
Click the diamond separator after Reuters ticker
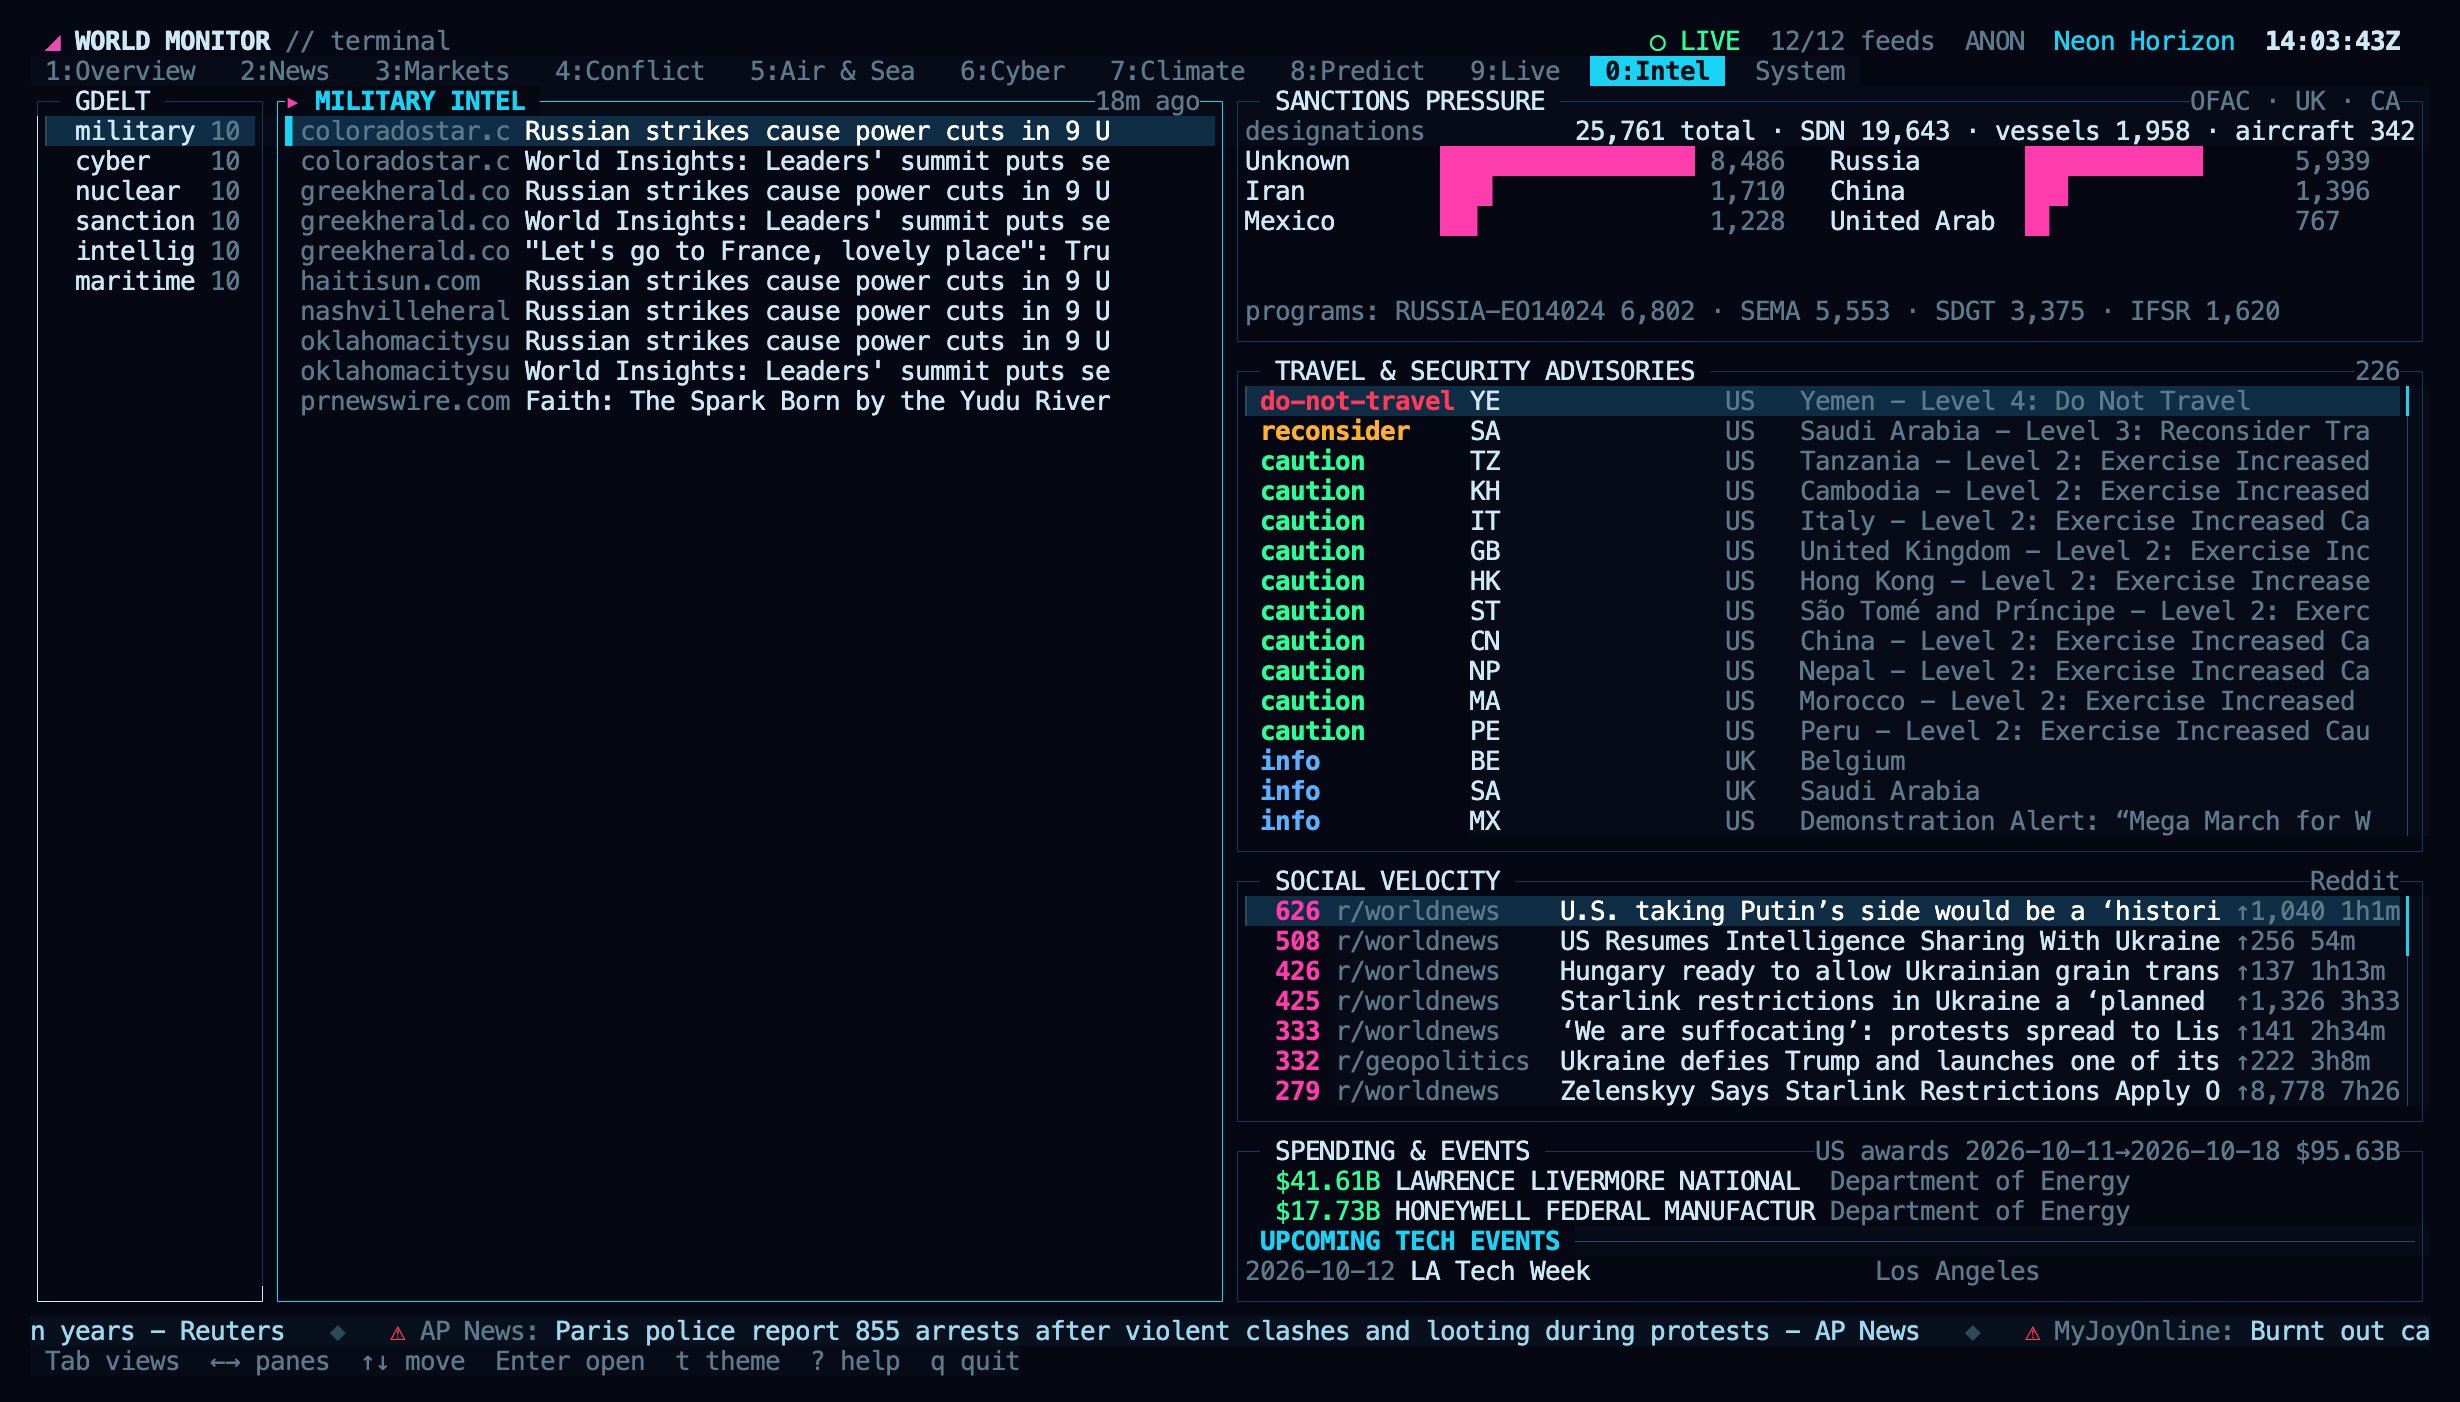[x=338, y=1332]
